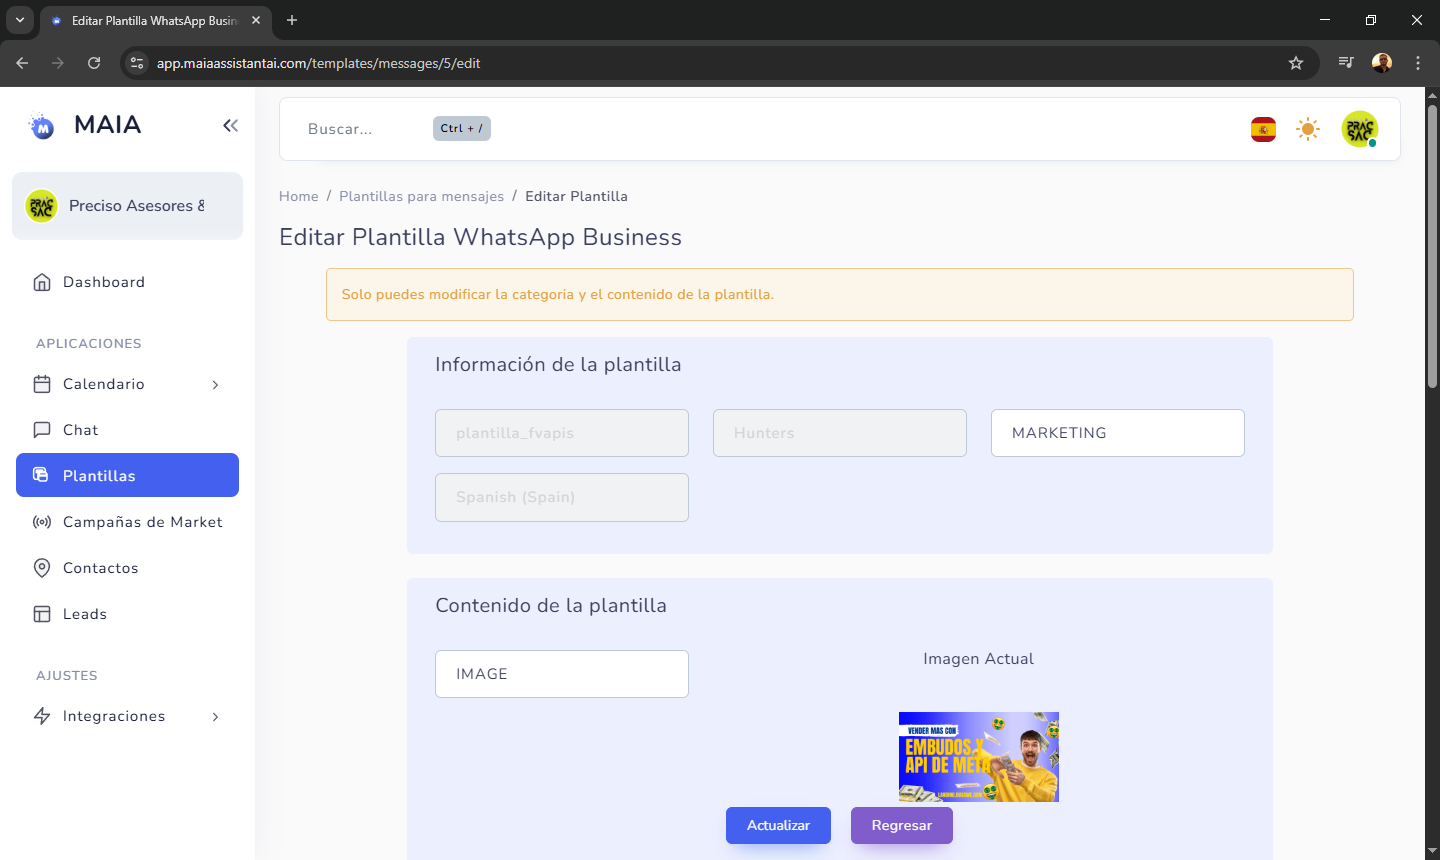
Task: Open the user profile avatar menu
Action: coord(1359,129)
